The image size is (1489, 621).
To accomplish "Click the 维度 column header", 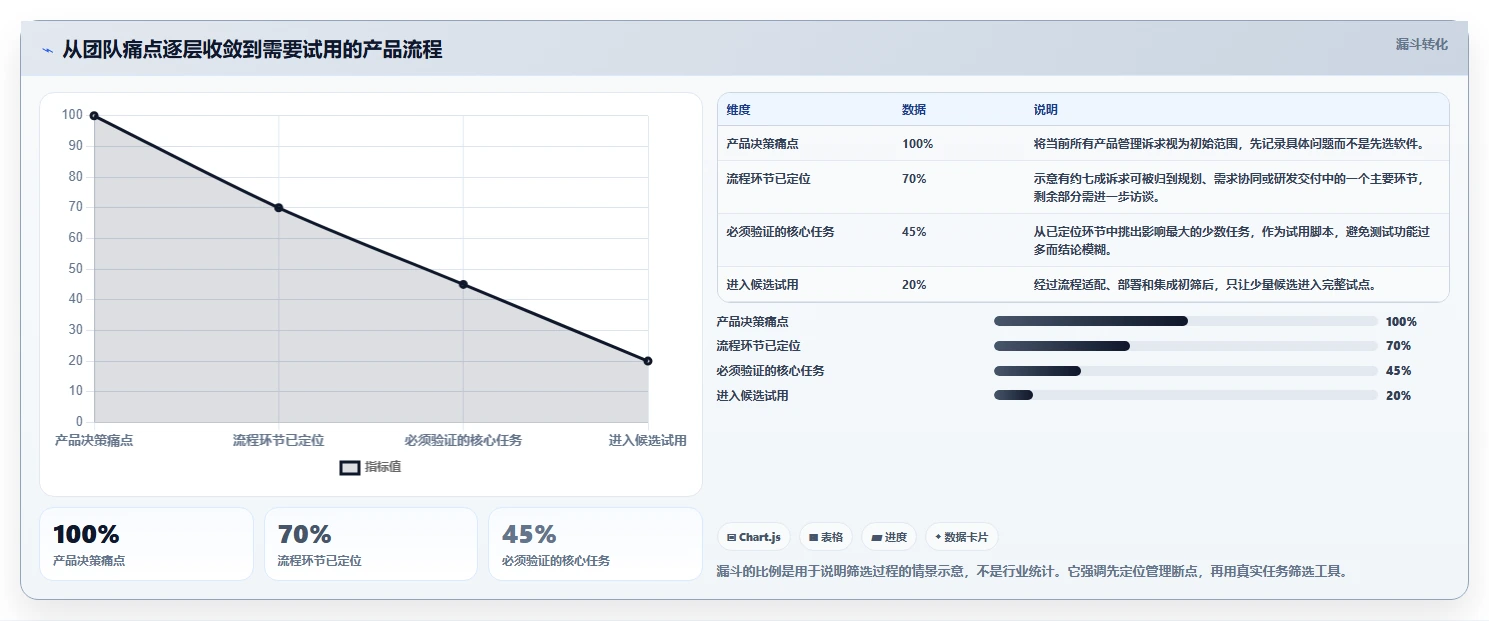I will (x=739, y=110).
